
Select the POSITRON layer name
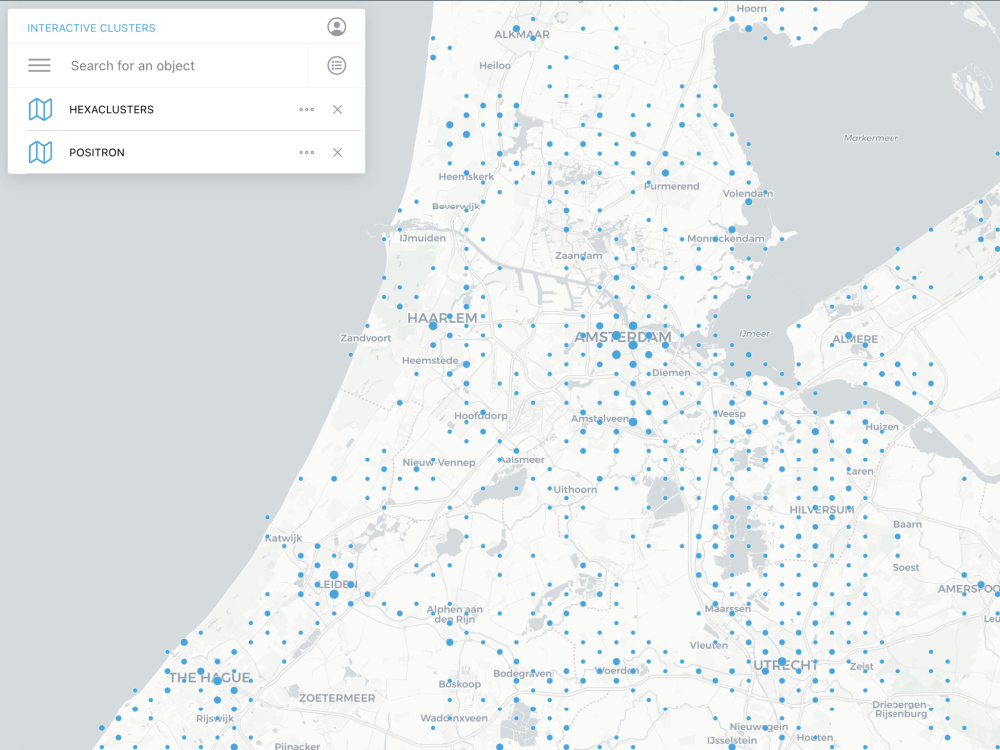(97, 152)
